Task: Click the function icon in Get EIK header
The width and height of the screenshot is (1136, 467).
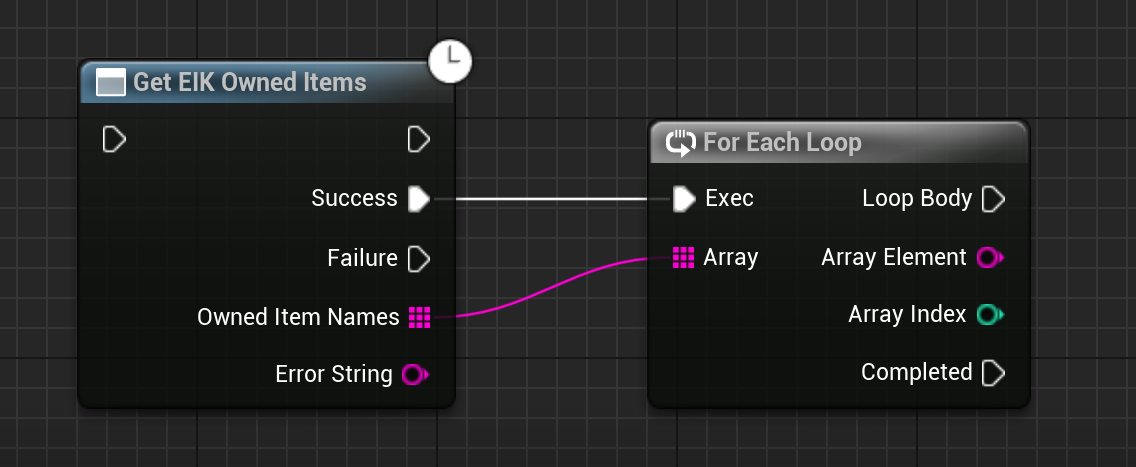Action: [110, 82]
